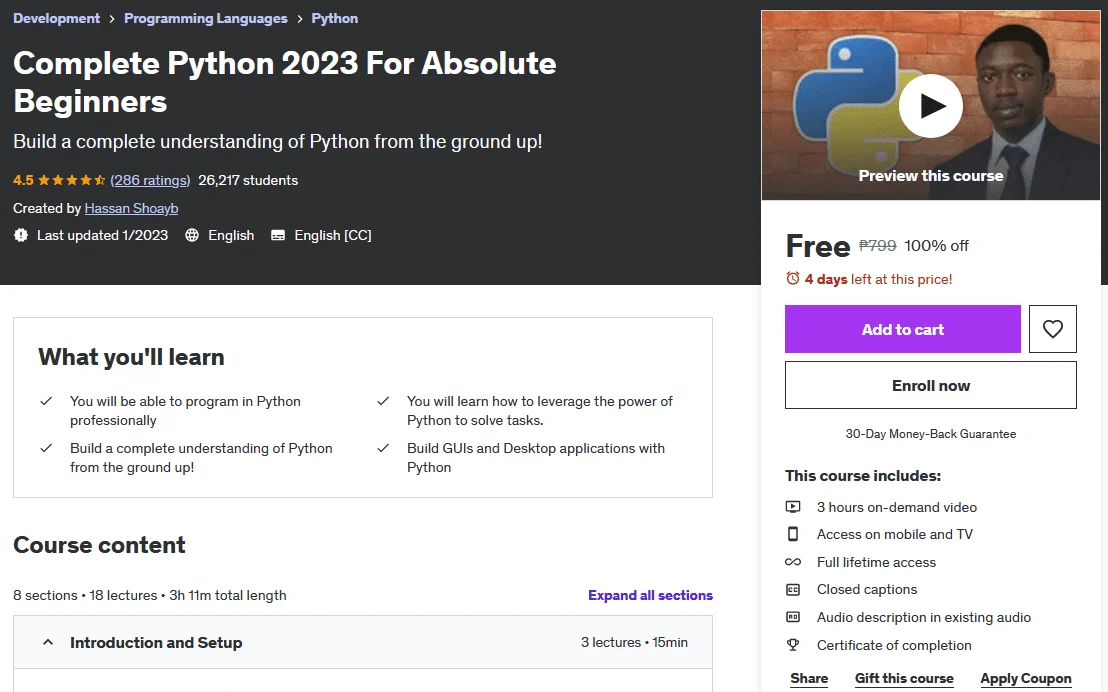Click the 4.5 rating number

pos(23,180)
